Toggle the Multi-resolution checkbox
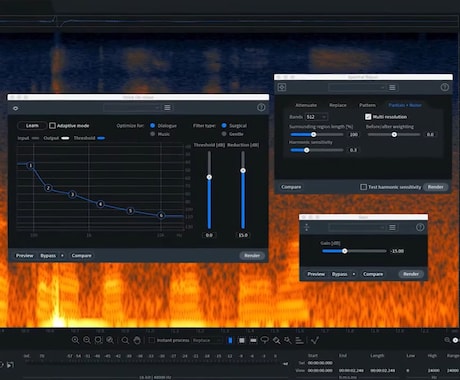Image resolution: width=460 pixels, height=380 pixels. tap(368, 117)
